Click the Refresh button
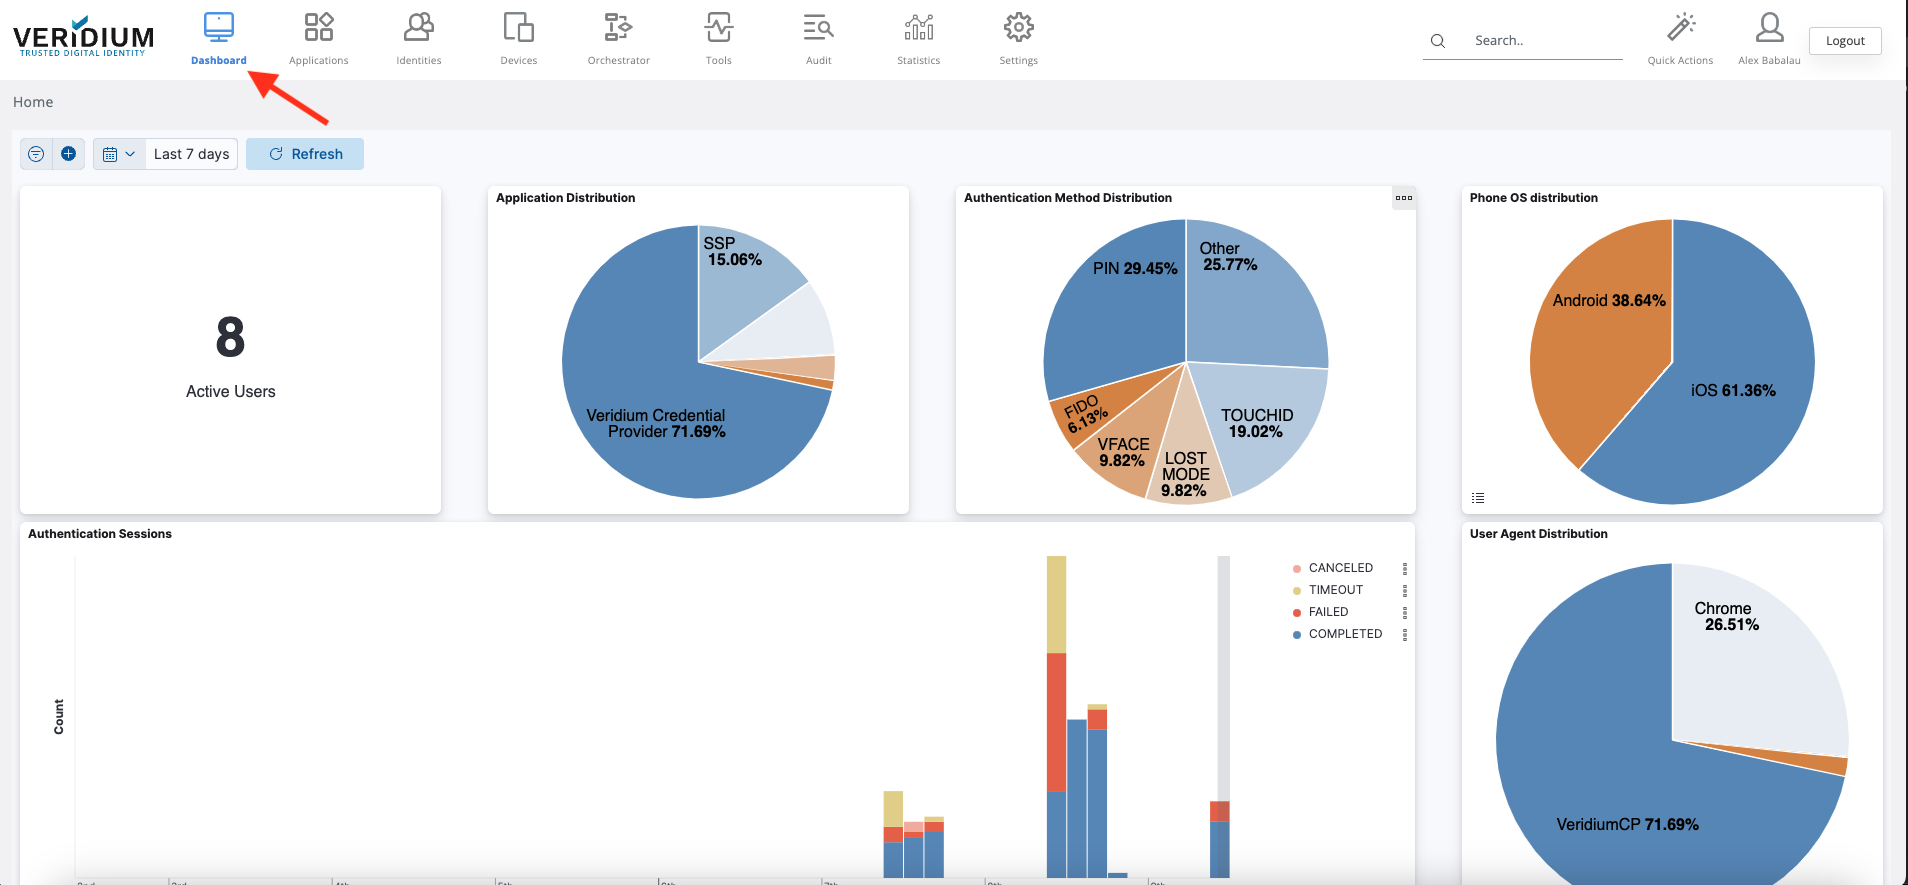The image size is (1908, 885). (305, 154)
